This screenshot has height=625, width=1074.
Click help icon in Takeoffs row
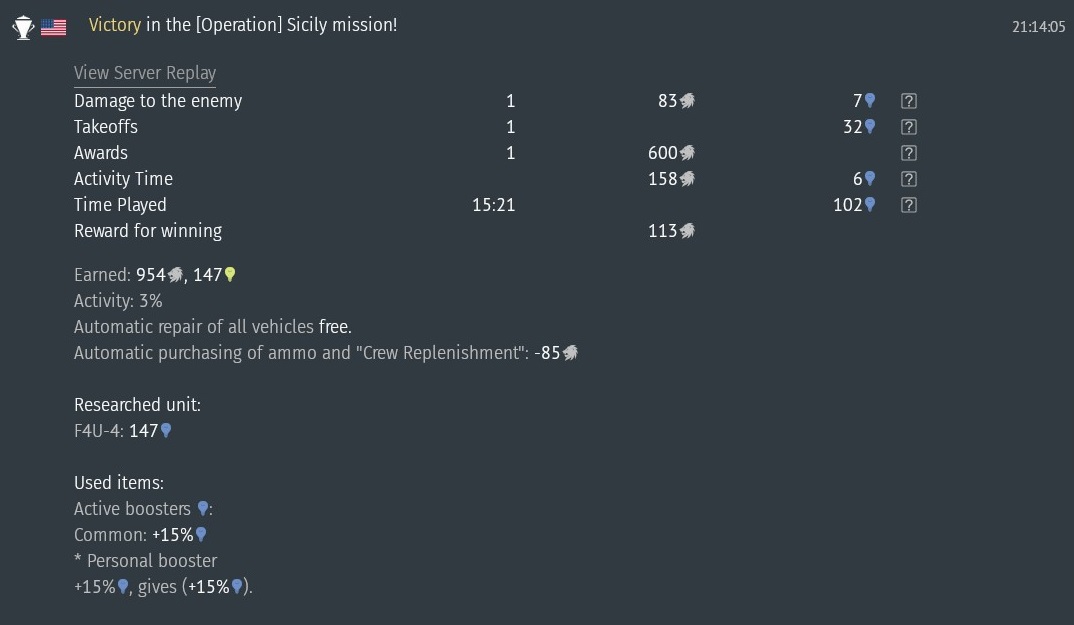point(908,127)
